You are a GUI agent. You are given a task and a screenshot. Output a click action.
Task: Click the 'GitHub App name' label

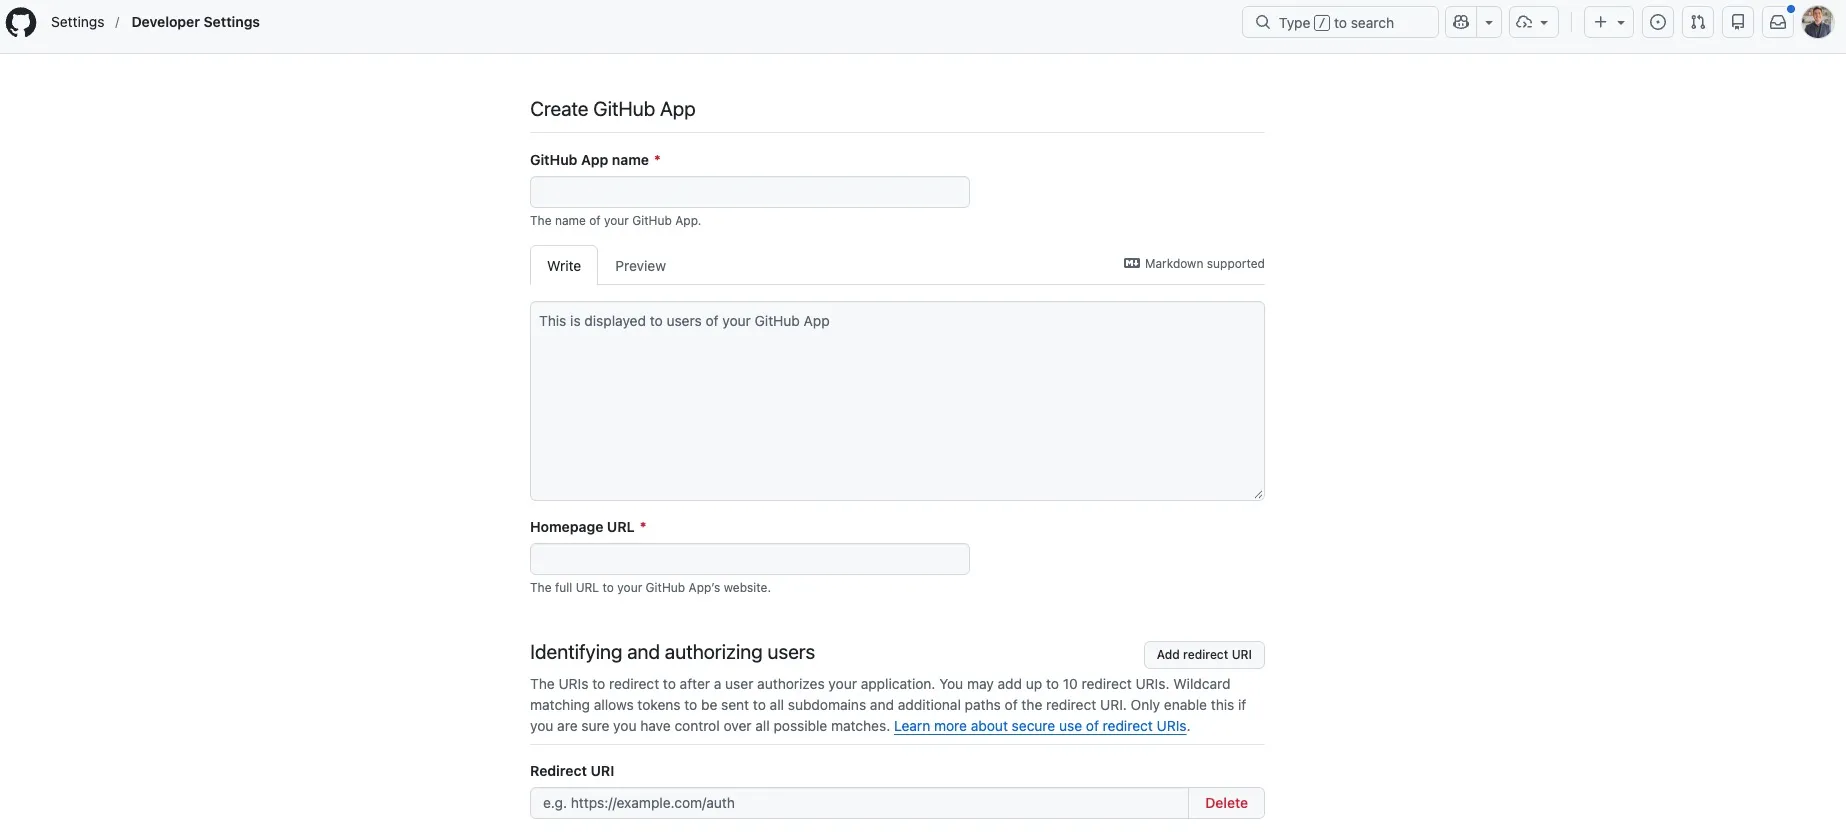[x=589, y=160]
